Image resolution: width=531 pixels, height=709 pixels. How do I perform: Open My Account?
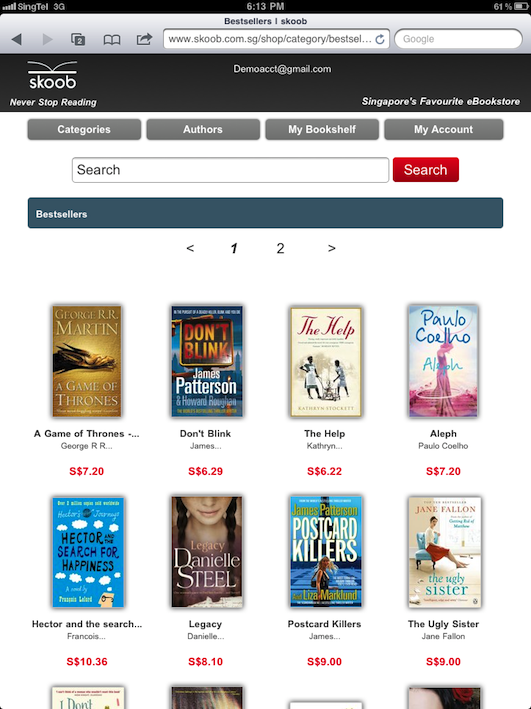tap(444, 129)
